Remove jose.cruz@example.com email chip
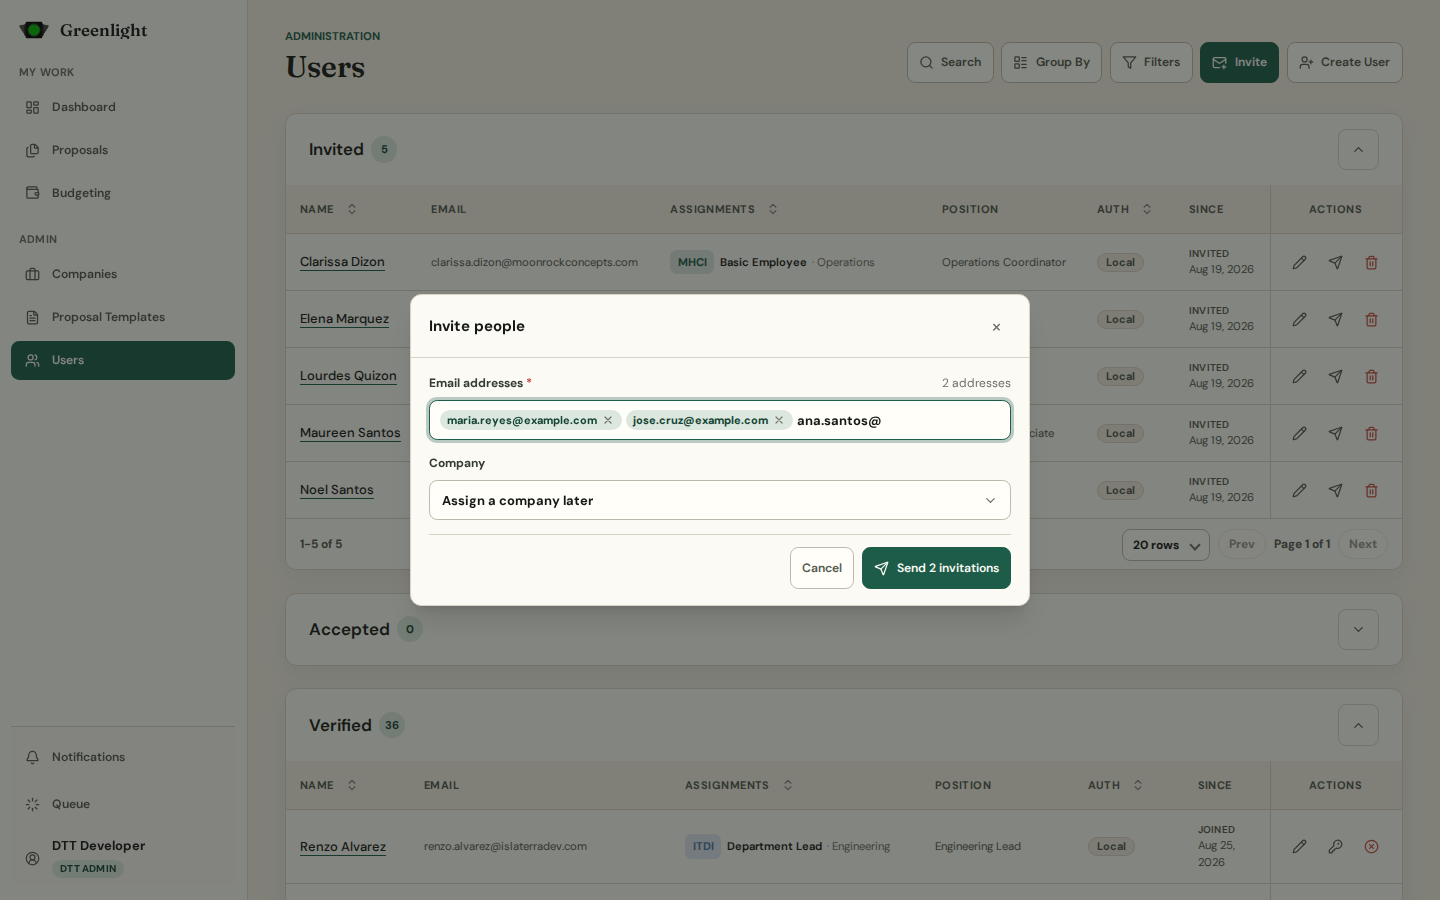 coord(779,420)
